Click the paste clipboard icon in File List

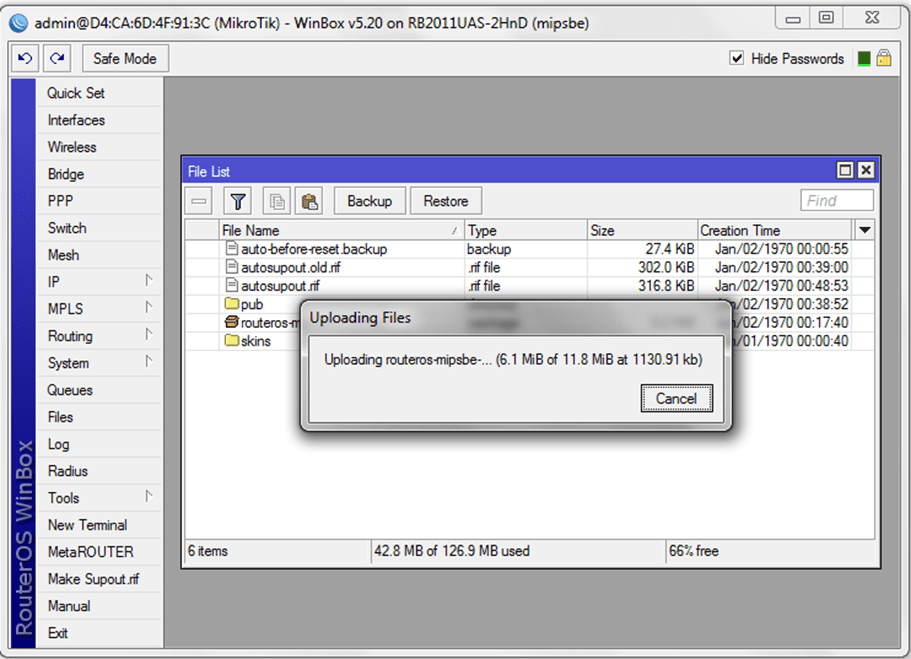point(310,201)
